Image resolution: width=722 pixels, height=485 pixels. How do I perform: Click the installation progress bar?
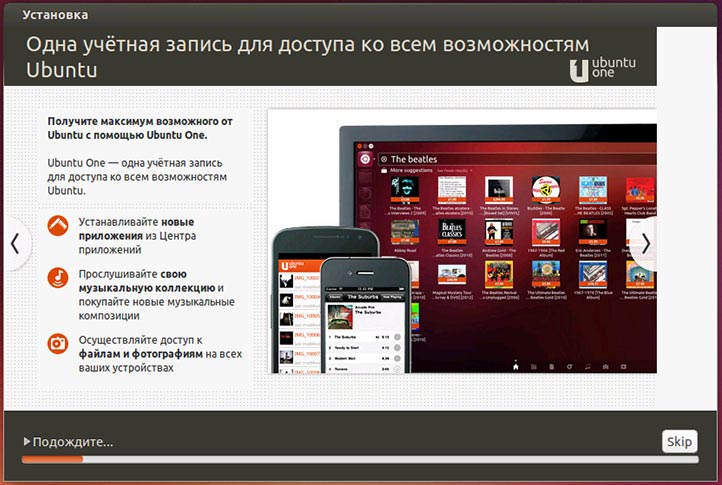coord(360,459)
